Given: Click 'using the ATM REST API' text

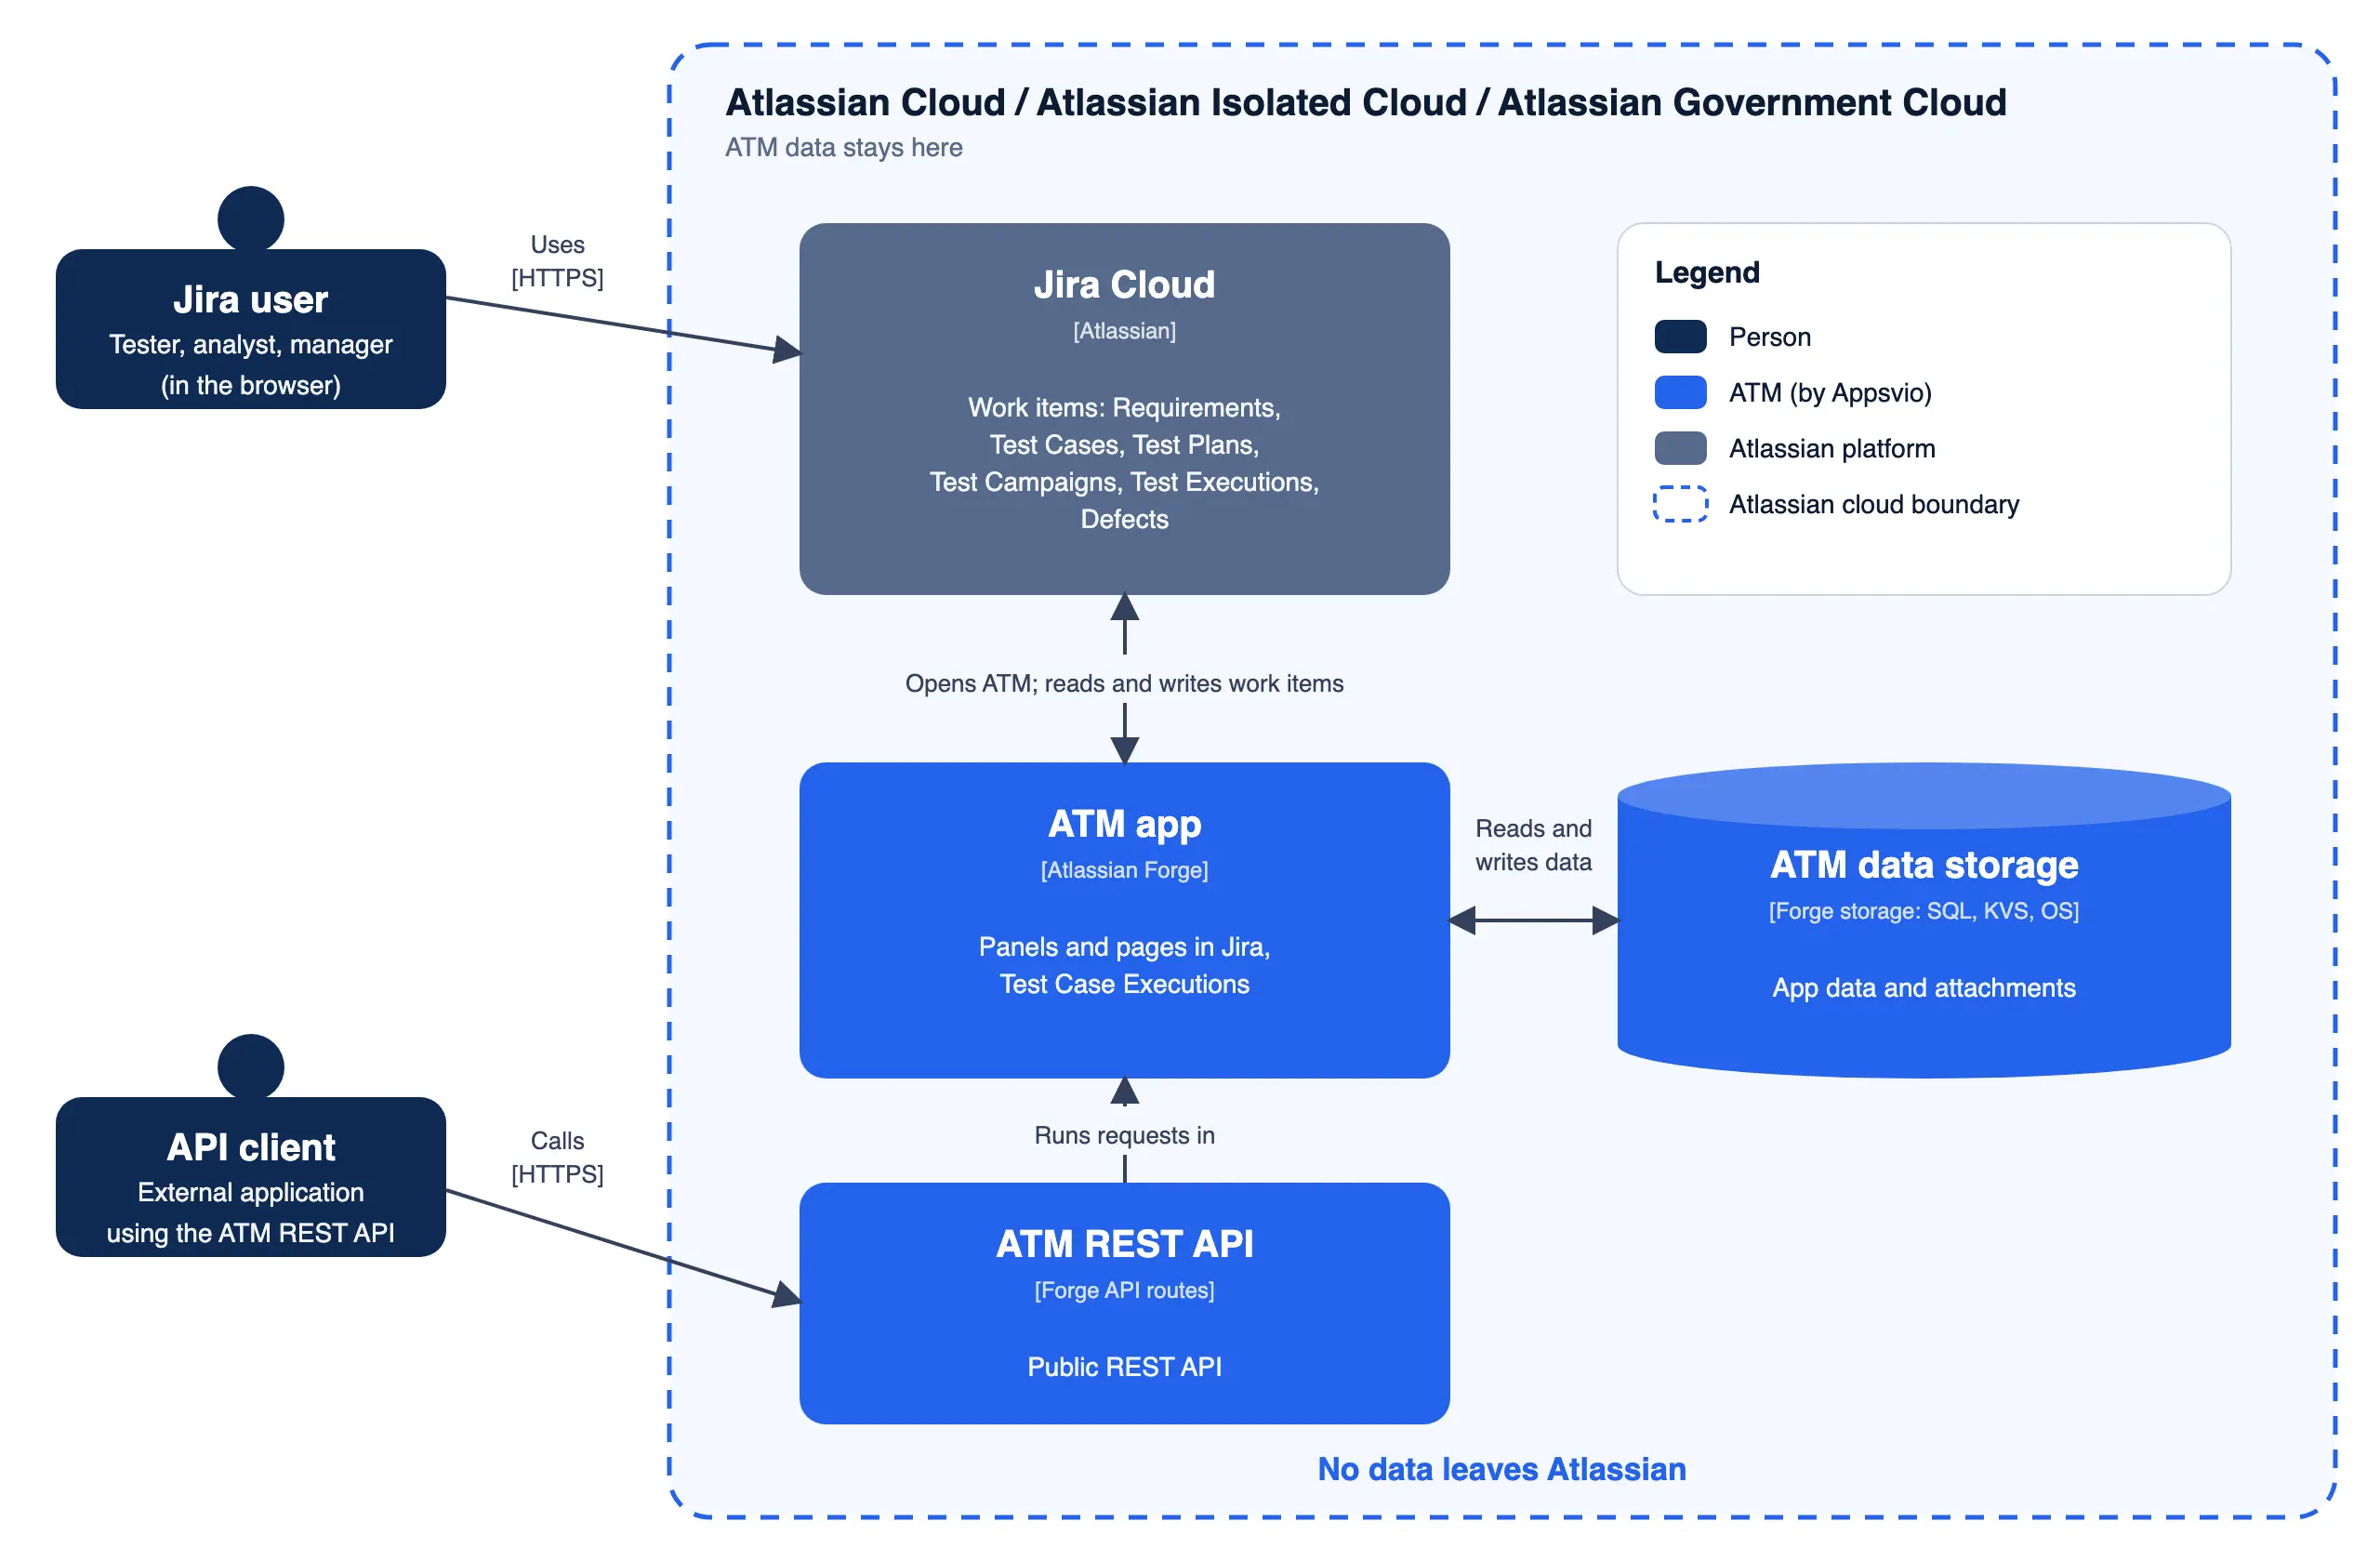Looking at the screenshot, I should coord(251,1233).
